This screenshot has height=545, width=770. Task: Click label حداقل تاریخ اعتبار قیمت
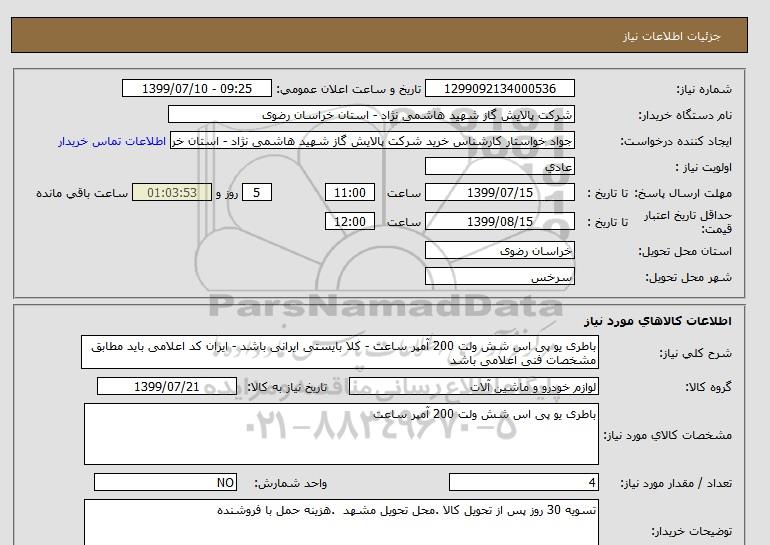click(688, 222)
